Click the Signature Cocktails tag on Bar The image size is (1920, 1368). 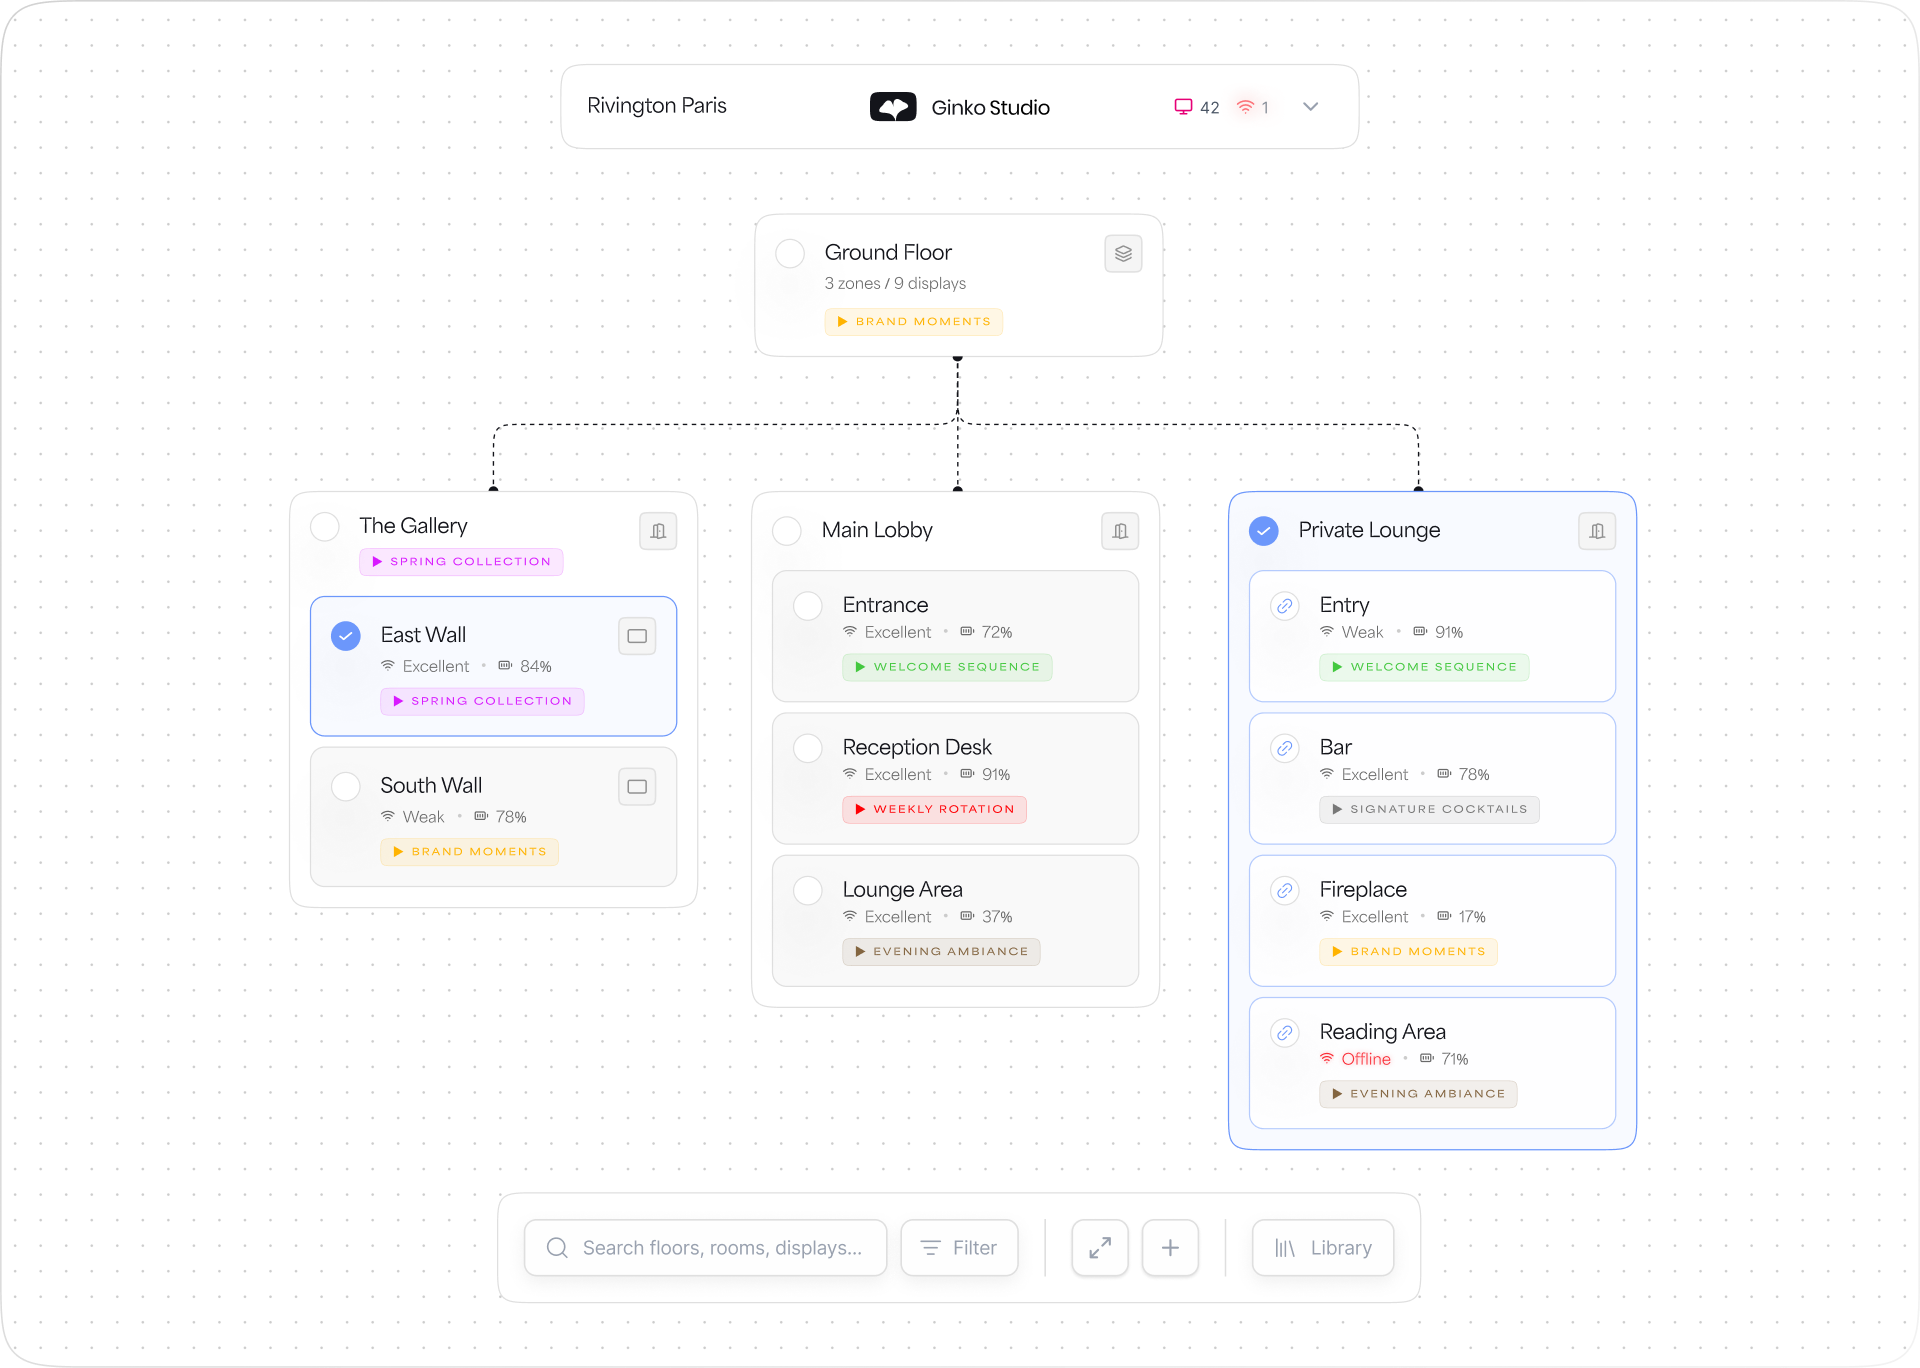click(x=1429, y=809)
